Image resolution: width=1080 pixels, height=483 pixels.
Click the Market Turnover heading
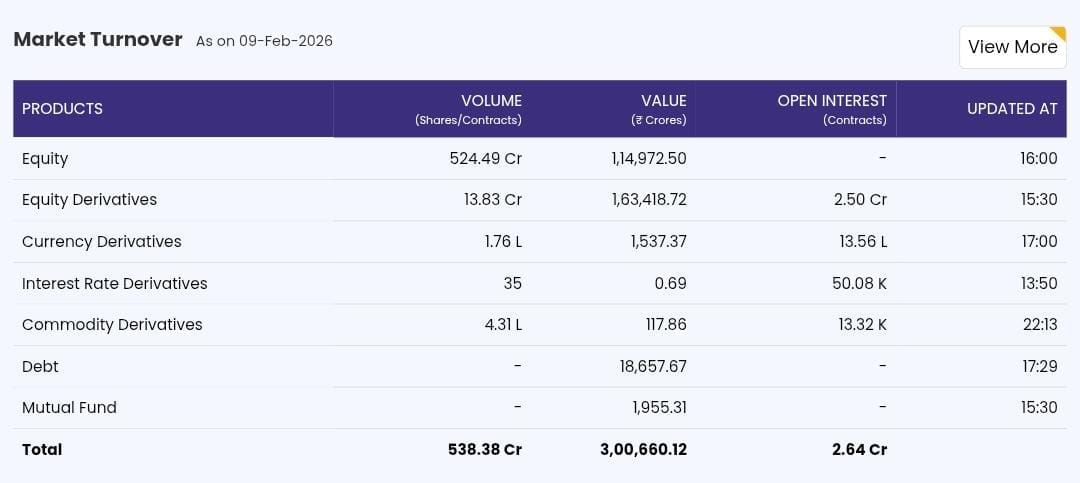(x=97, y=40)
